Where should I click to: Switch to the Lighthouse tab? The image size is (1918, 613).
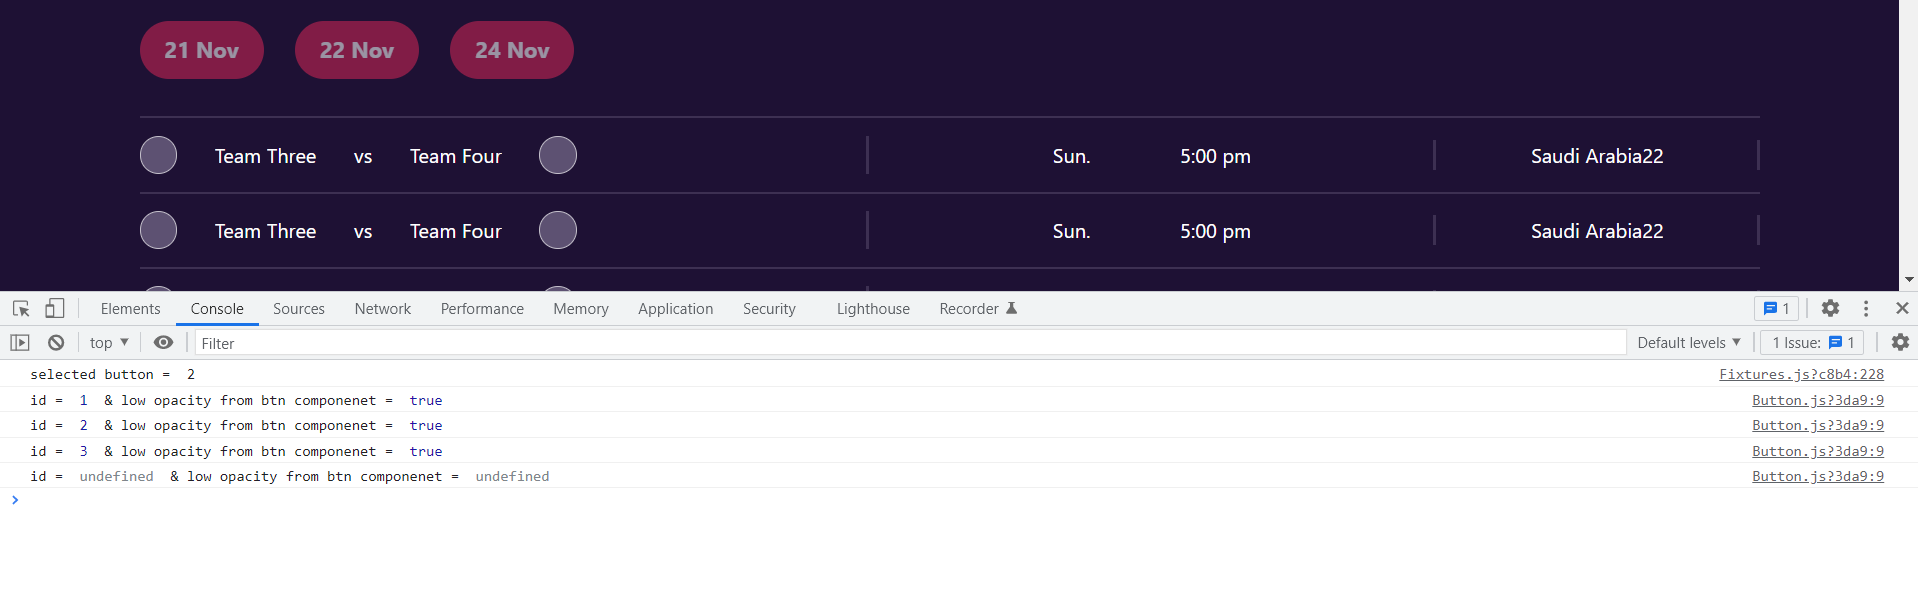point(873,309)
